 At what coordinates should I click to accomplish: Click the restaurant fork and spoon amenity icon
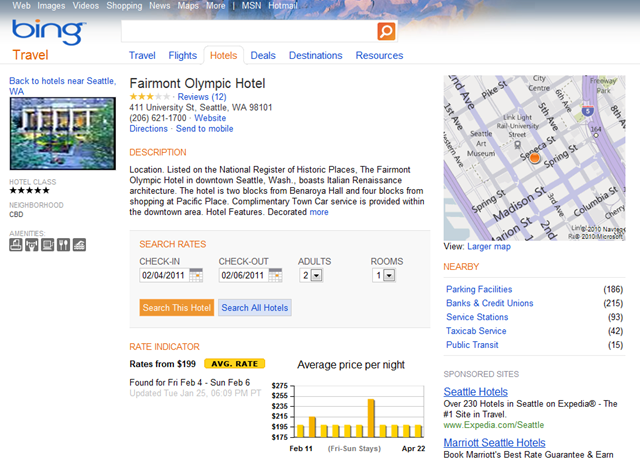coord(63,245)
